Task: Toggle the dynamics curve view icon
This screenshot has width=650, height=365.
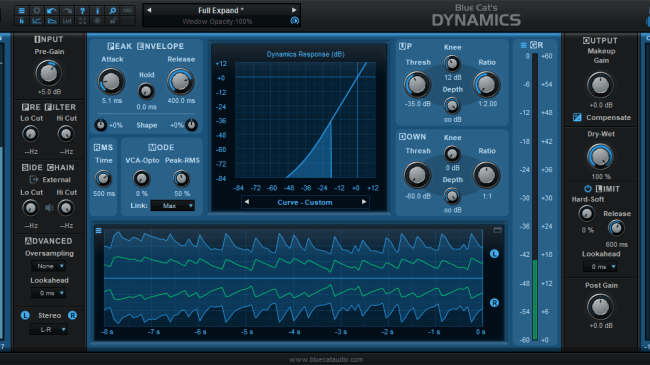Action: 37,21
